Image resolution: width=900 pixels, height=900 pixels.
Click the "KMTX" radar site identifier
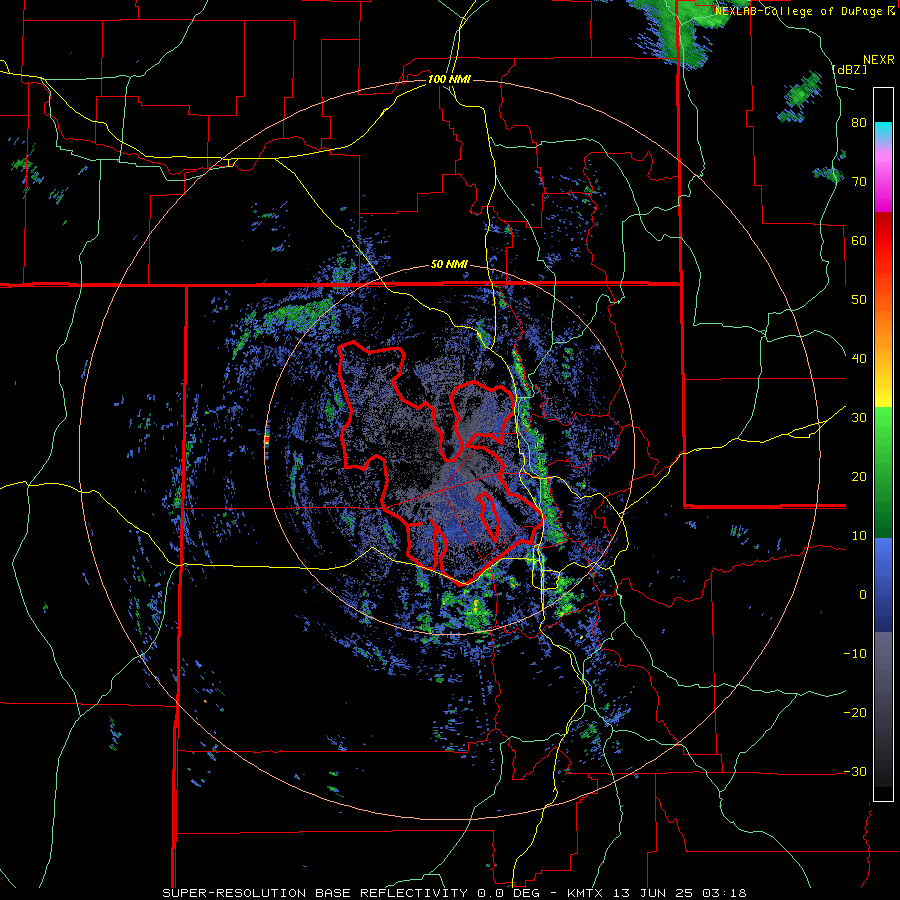pos(585,893)
